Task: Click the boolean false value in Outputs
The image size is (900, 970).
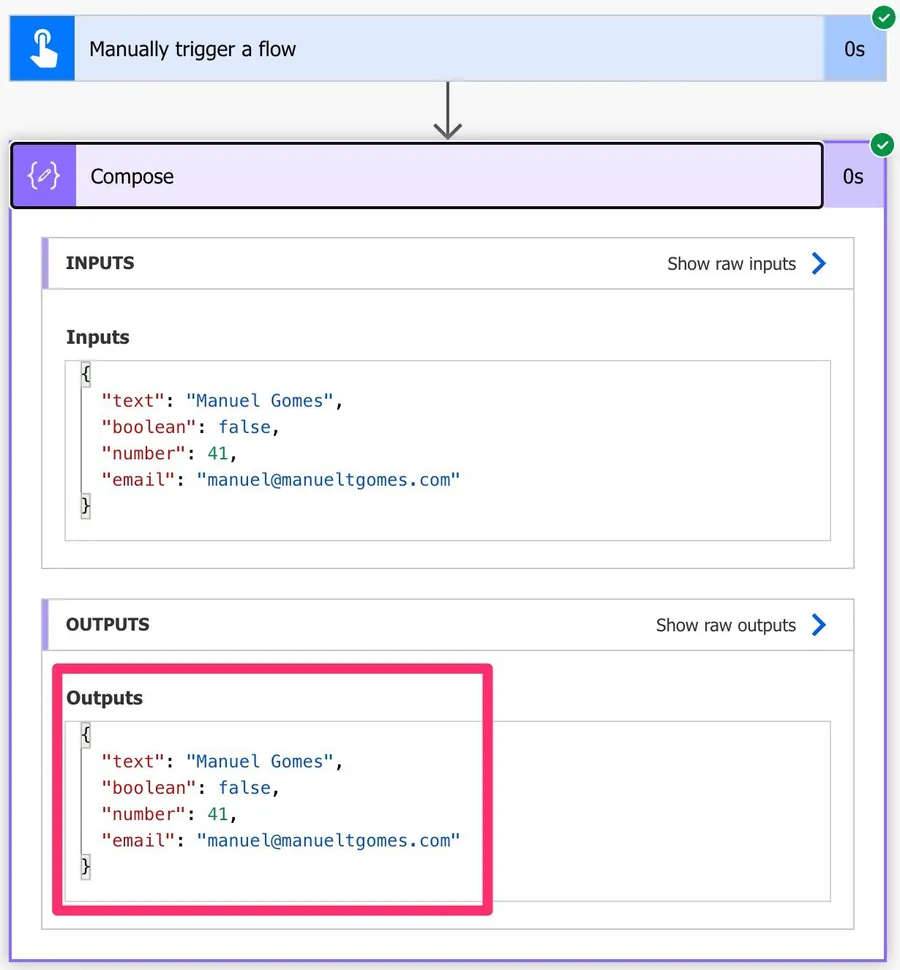Action: (245, 788)
